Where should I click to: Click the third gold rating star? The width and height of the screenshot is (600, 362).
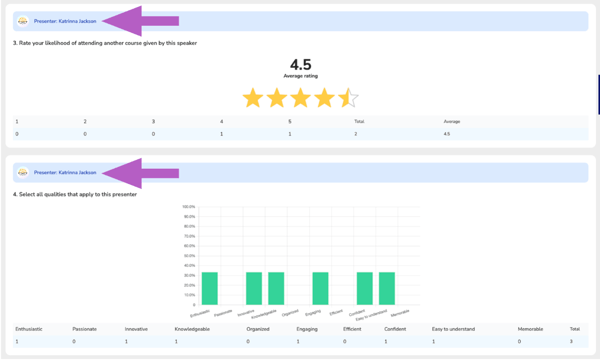(300, 98)
